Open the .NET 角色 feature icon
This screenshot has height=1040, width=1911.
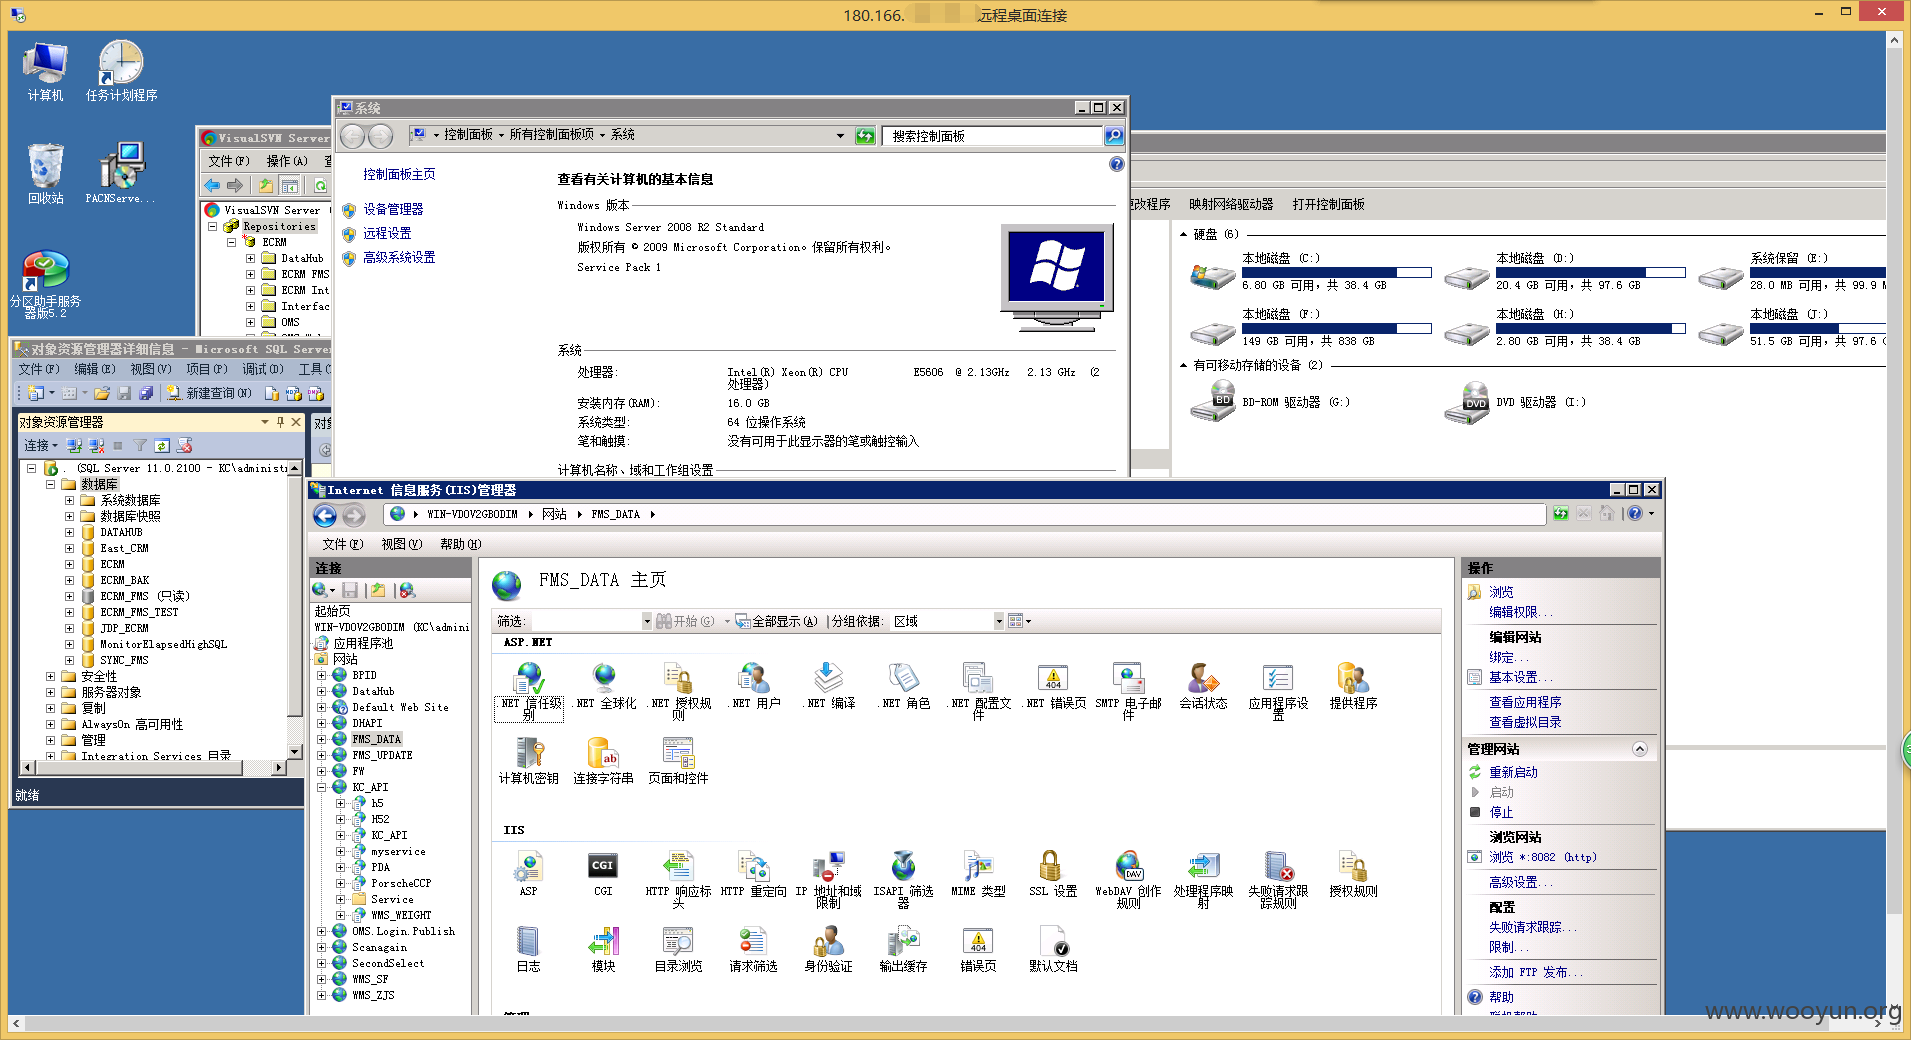(x=904, y=687)
